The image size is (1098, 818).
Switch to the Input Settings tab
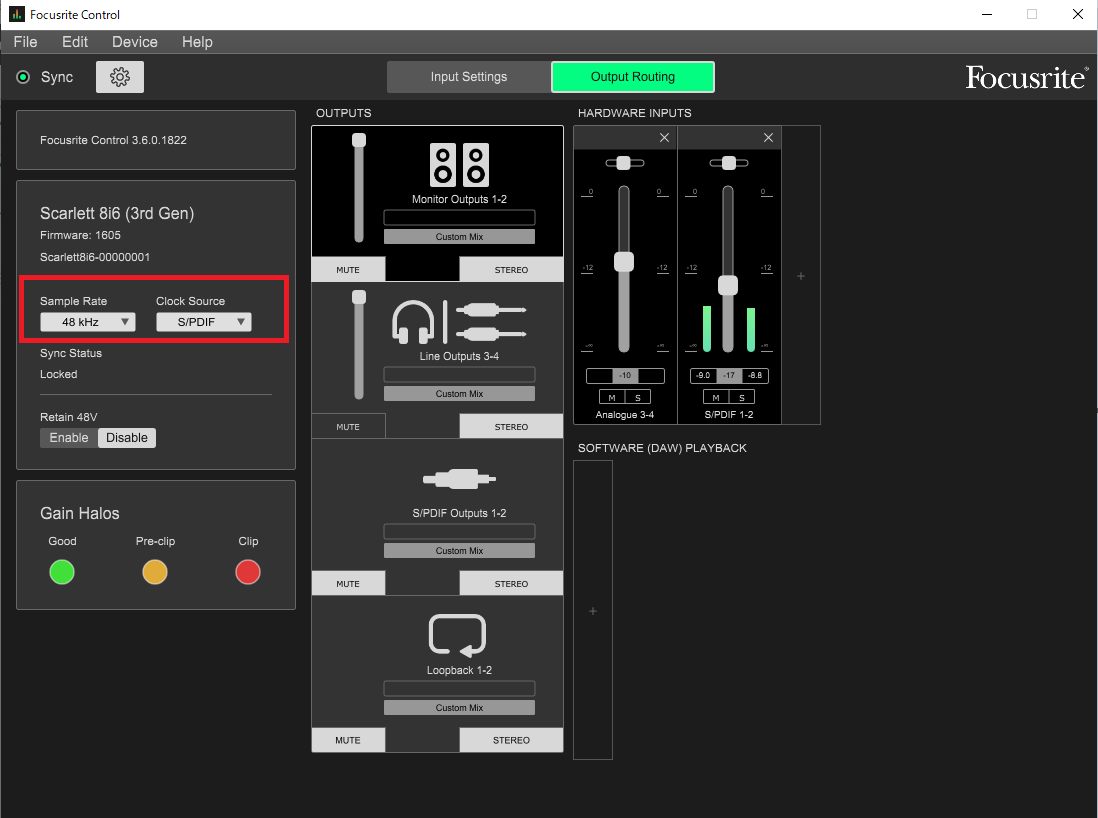(x=468, y=77)
